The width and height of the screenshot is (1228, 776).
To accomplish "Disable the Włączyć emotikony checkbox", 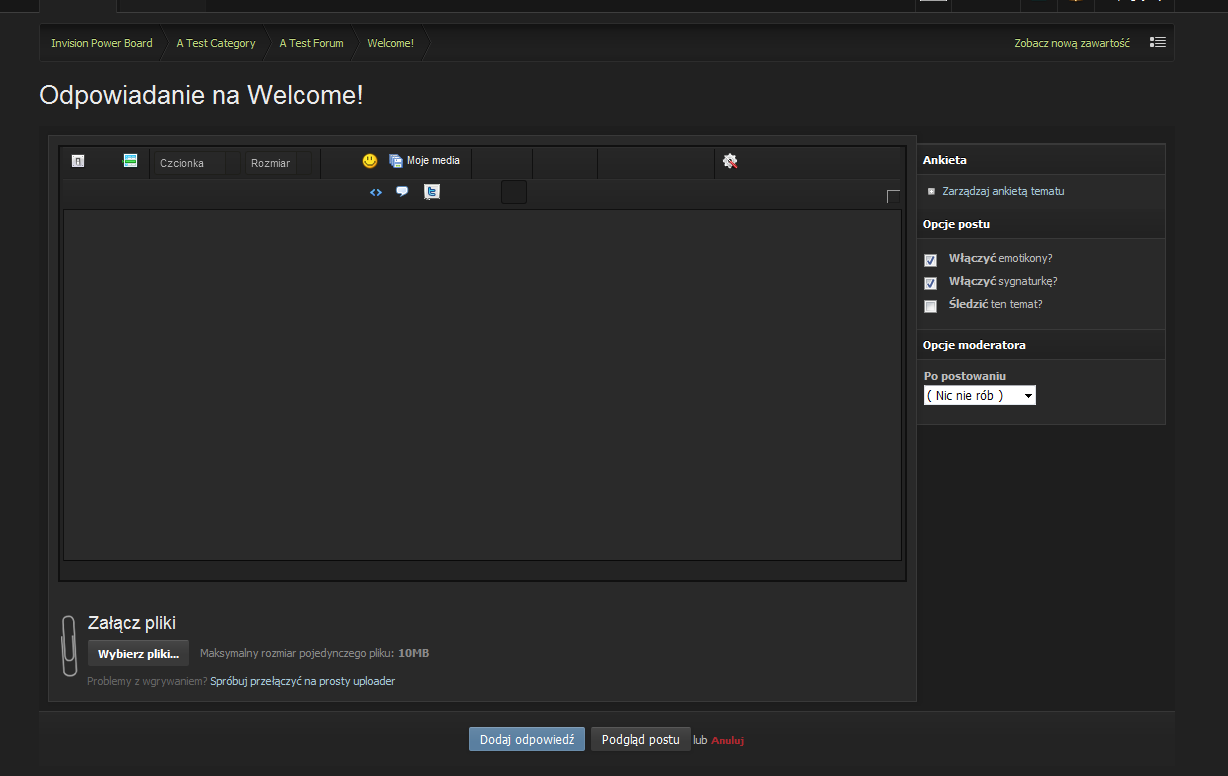I will [x=931, y=260].
